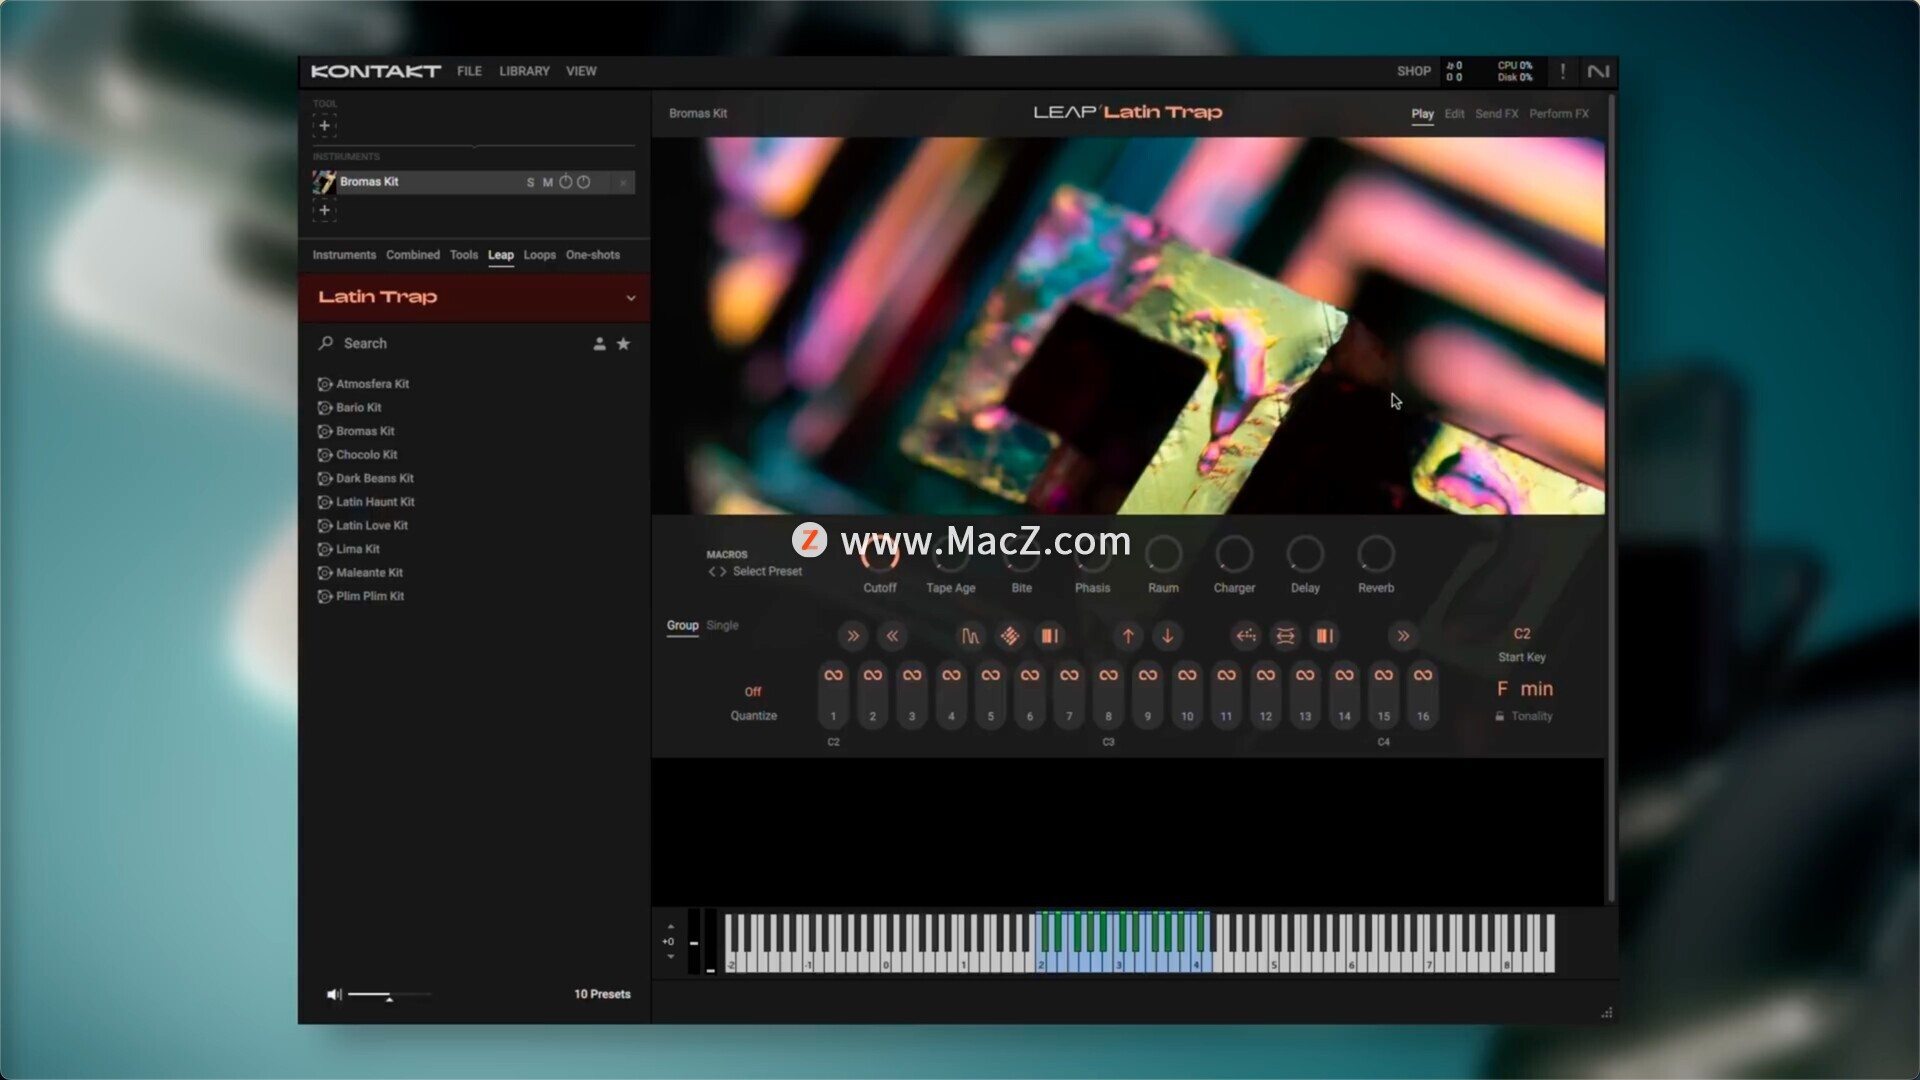Remove Bromas Kit with its X button

point(623,182)
